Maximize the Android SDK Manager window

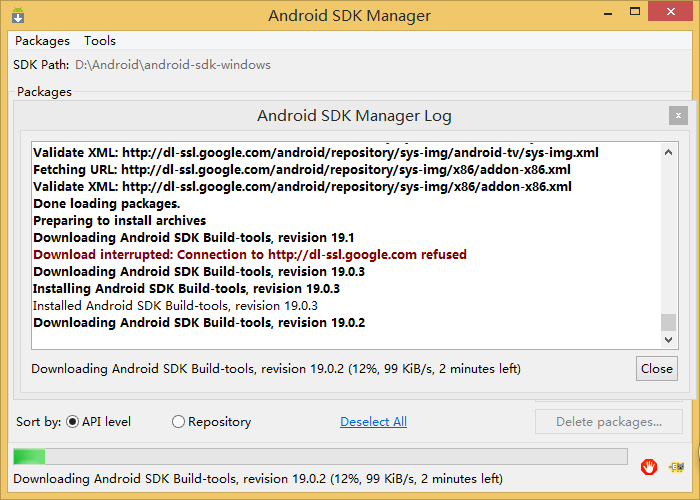point(635,12)
